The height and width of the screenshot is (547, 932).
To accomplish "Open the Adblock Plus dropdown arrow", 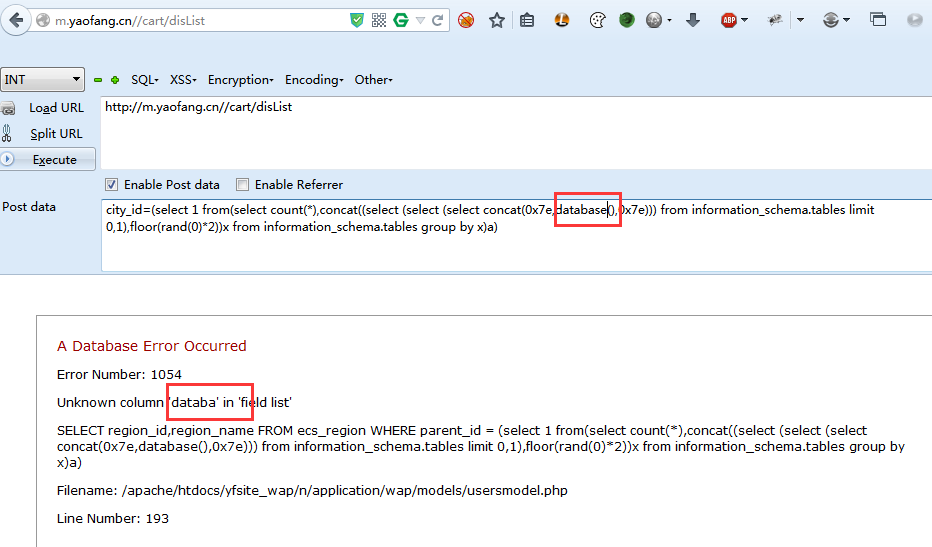I will [x=744, y=21].
